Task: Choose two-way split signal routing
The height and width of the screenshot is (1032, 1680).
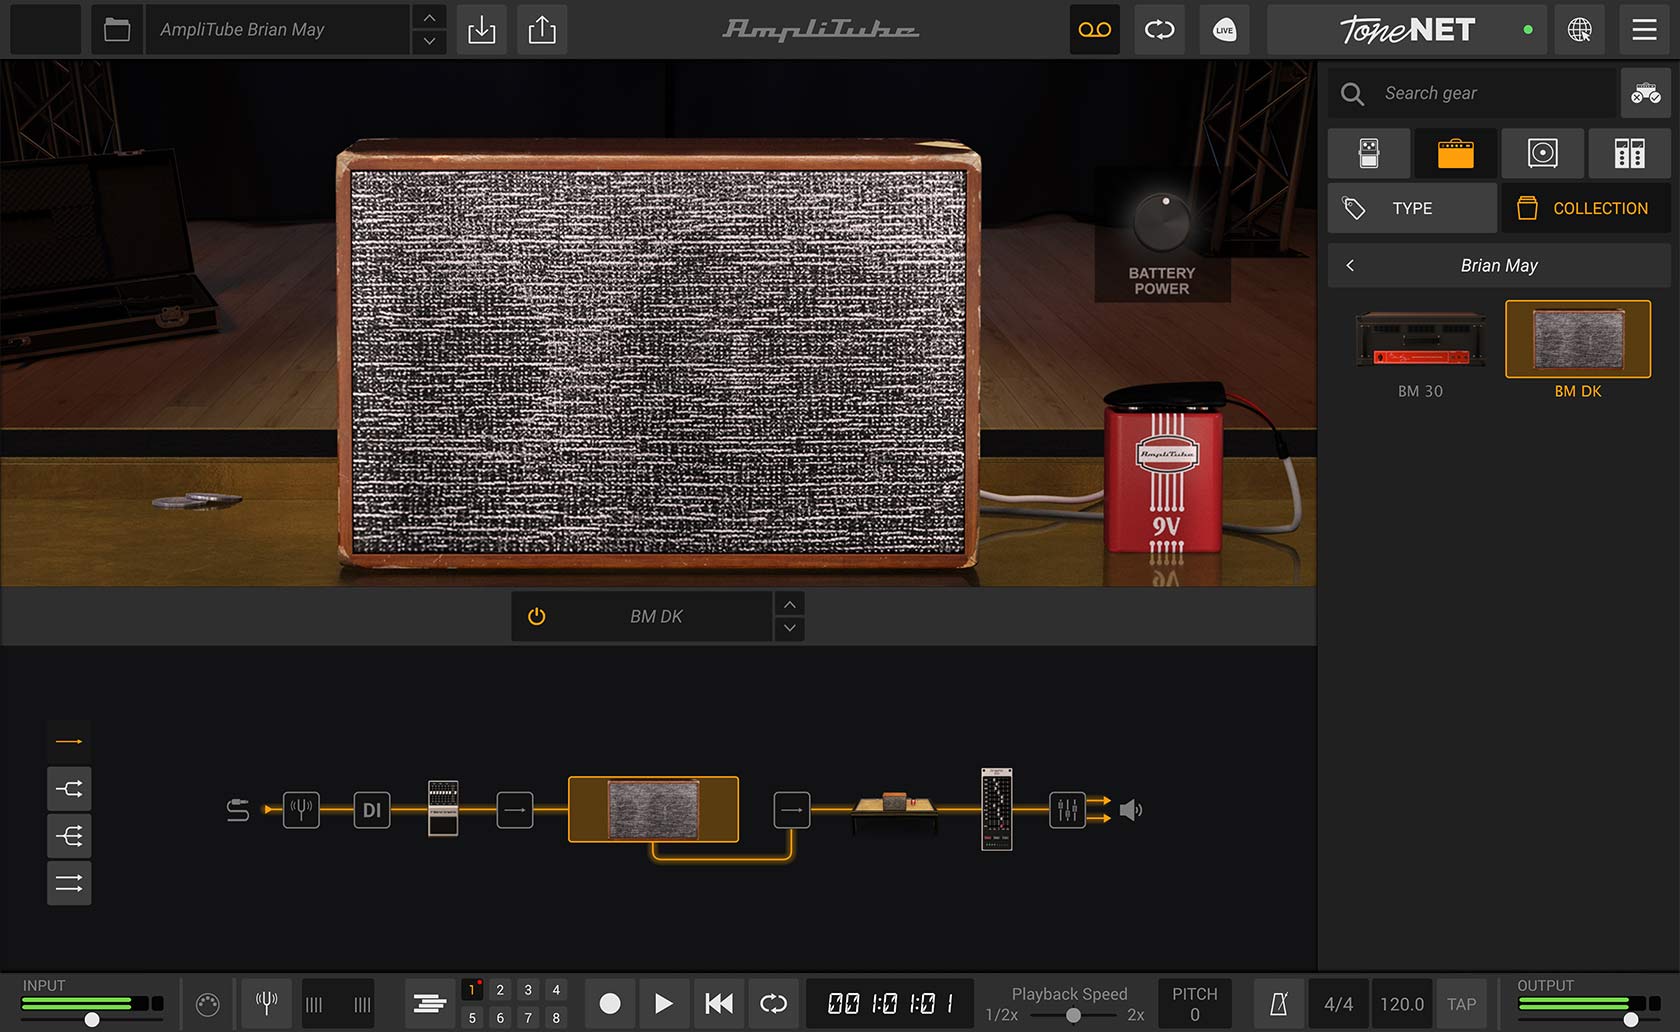Action: tap(69, 789)
